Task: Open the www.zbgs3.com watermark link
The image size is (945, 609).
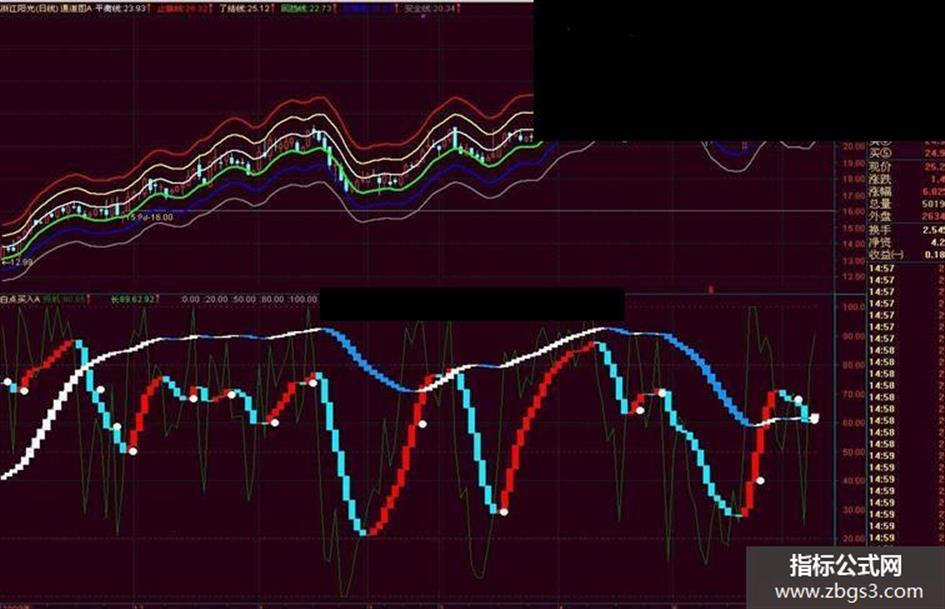Action: coord(849,592)
